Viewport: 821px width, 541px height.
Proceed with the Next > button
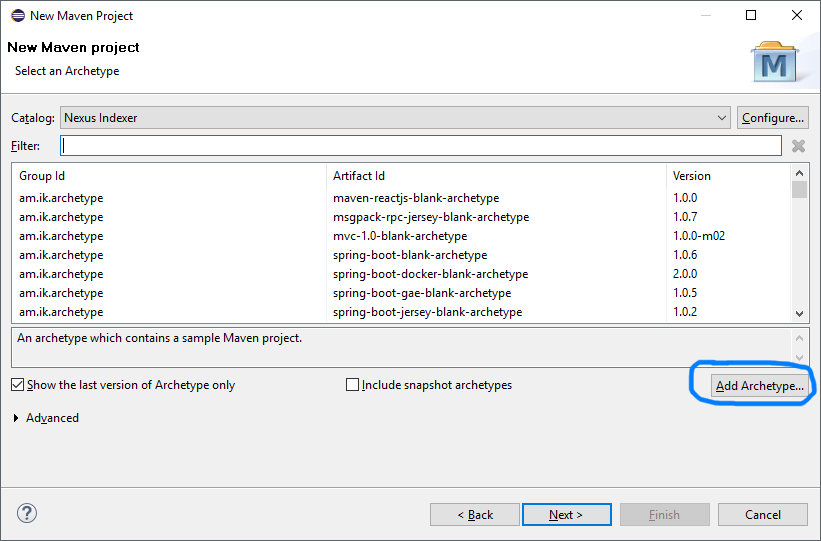567,515
